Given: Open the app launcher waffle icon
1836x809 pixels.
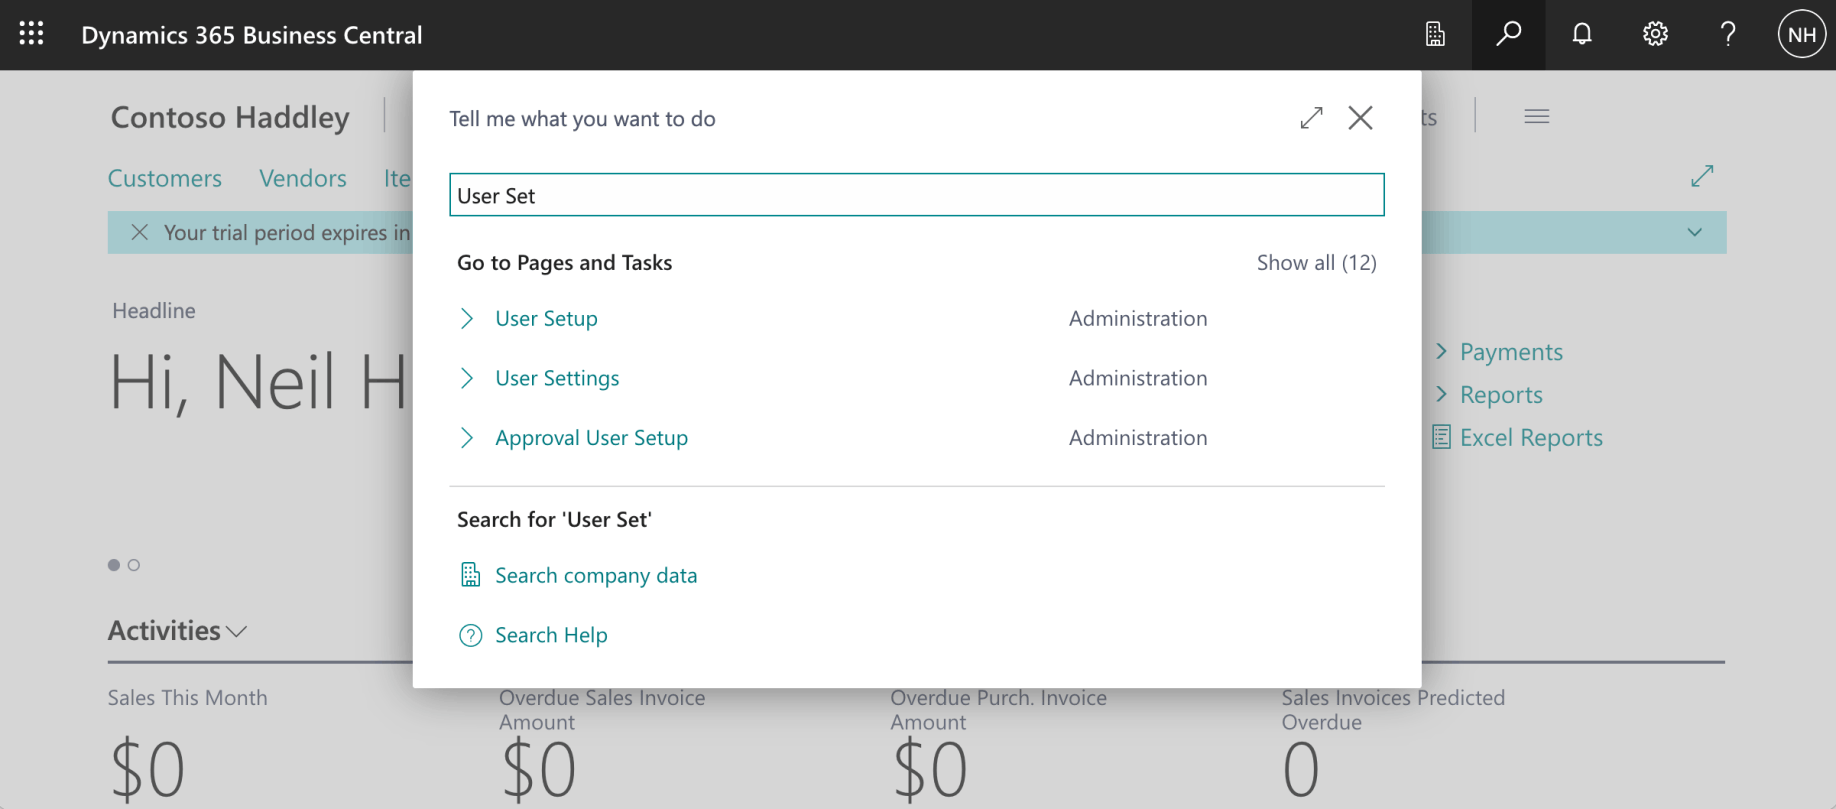Looking at the screenshot, I should [31, 34].
